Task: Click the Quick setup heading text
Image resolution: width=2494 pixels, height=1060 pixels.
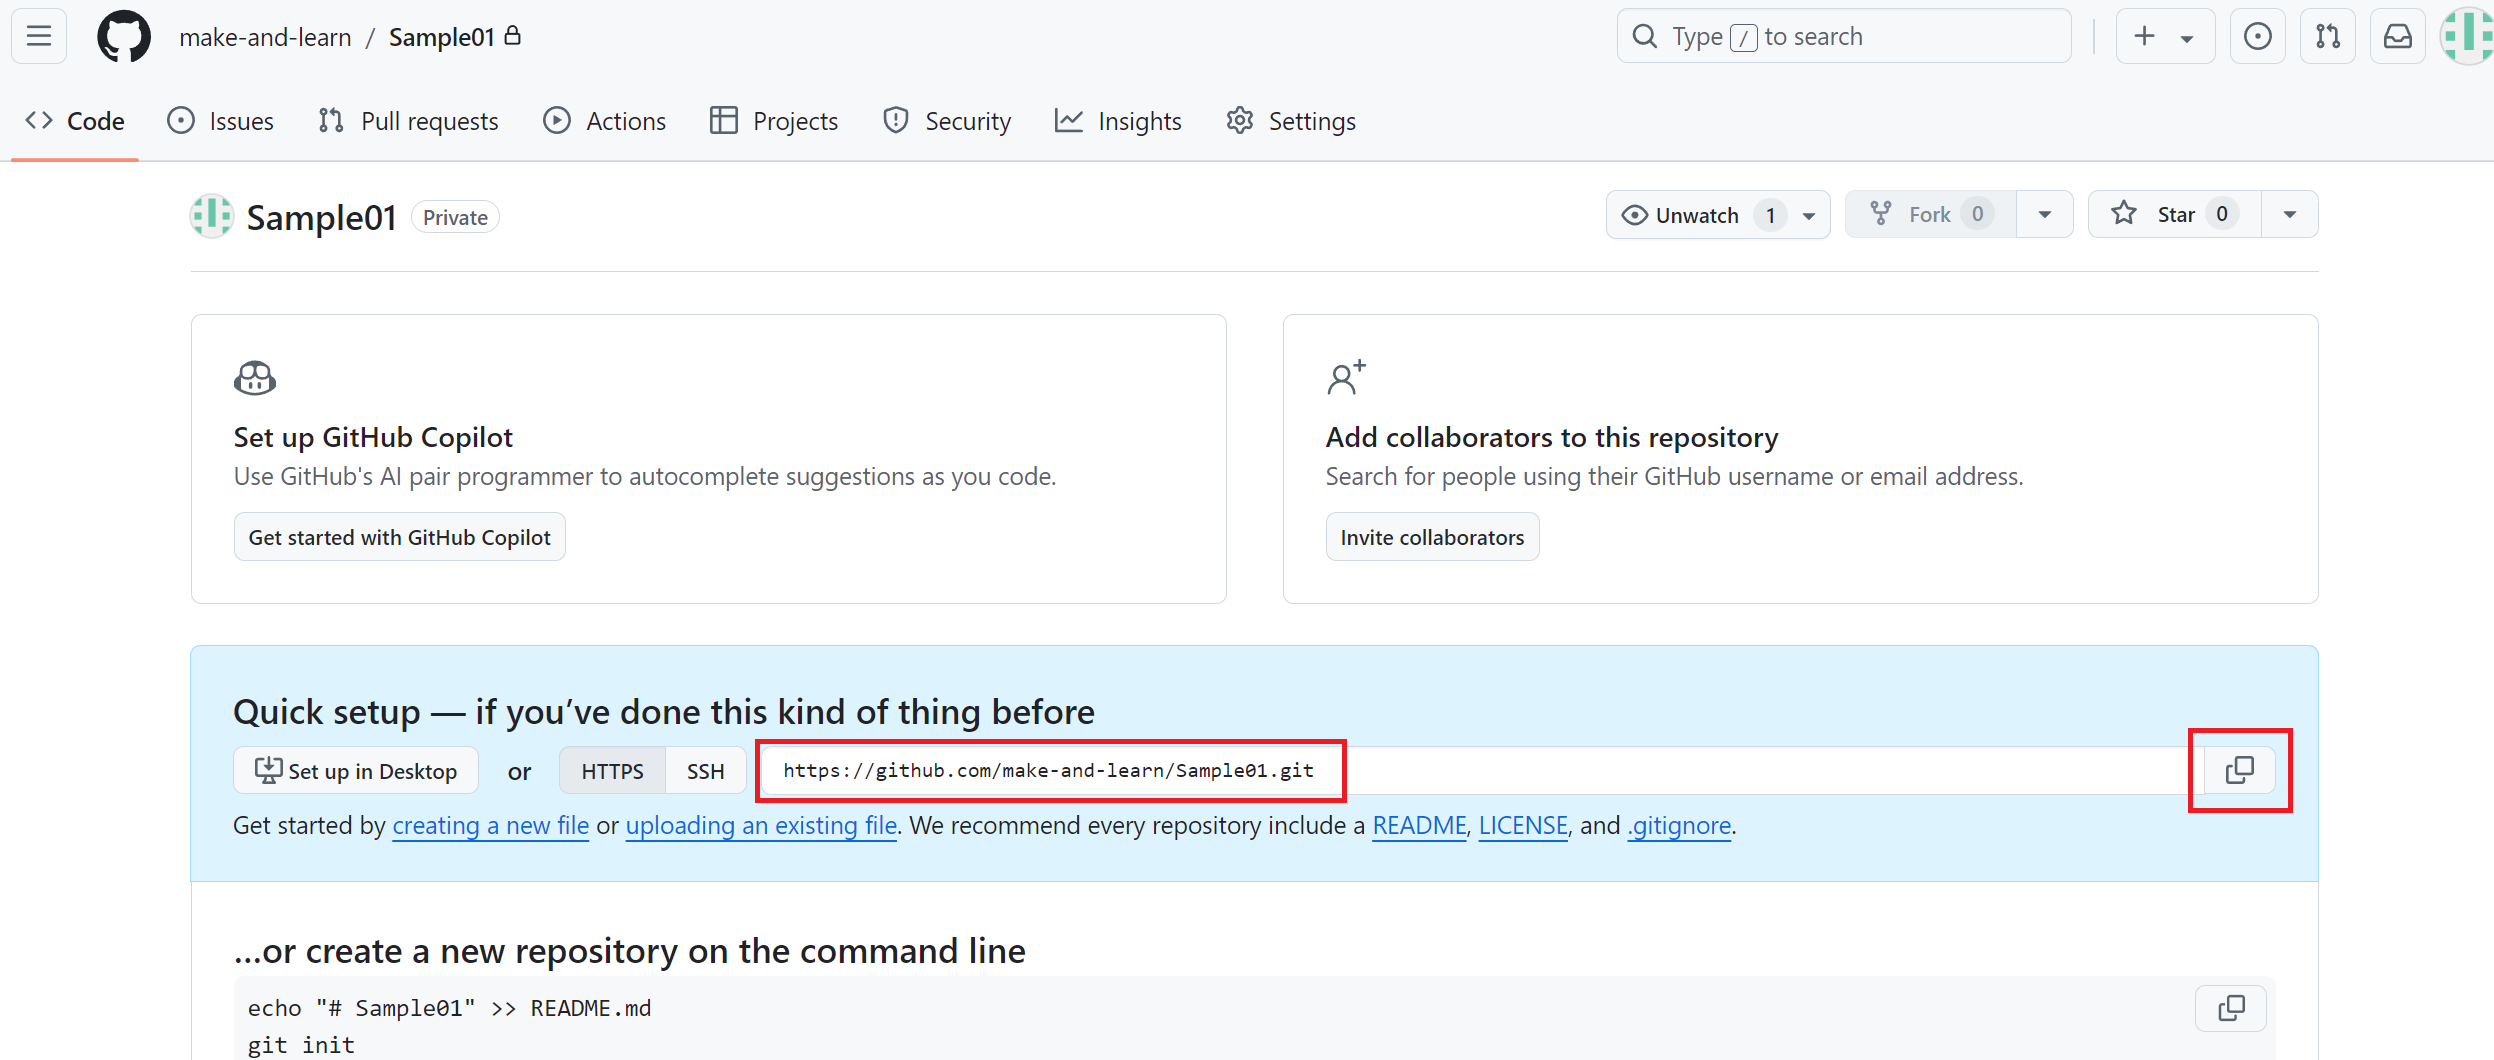Action: pos(664,712)
